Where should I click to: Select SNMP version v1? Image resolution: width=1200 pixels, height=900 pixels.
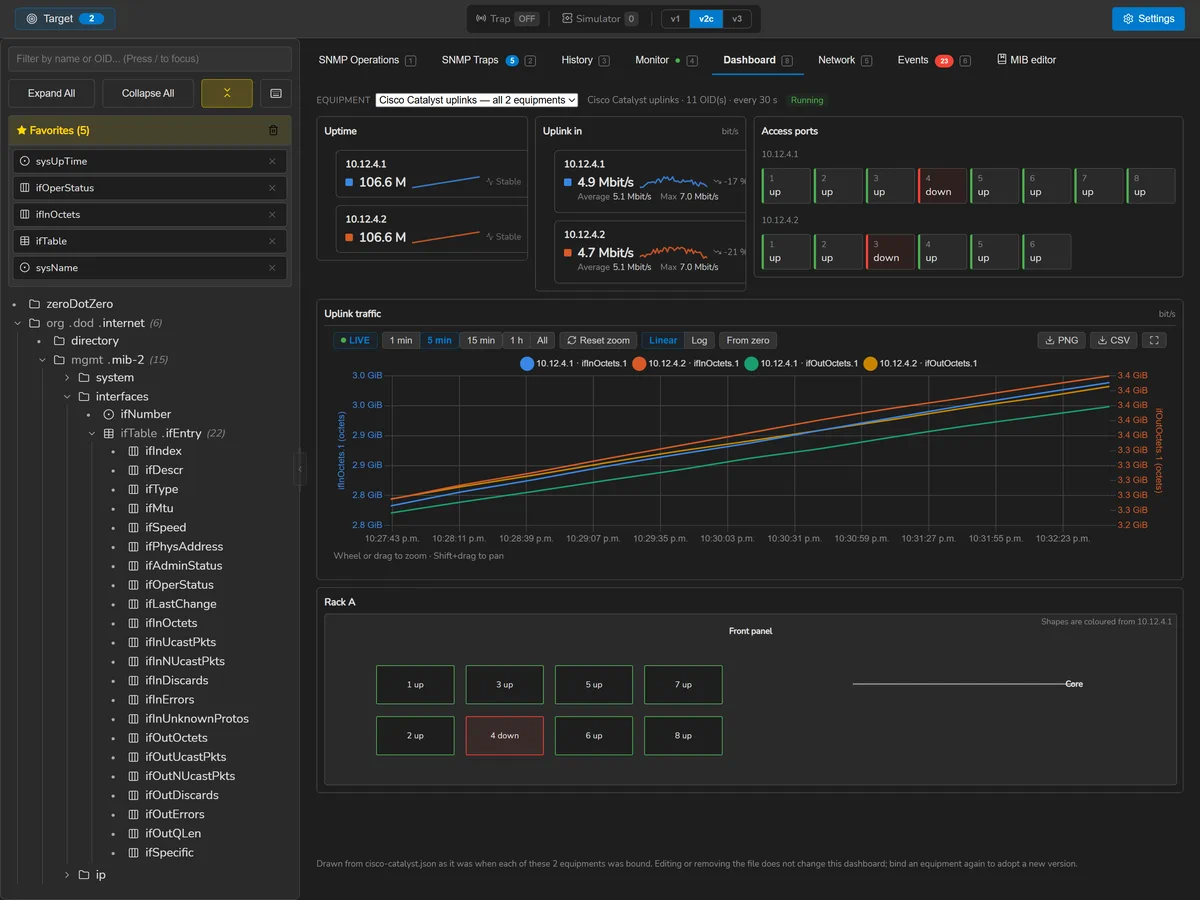pos(675,19)
